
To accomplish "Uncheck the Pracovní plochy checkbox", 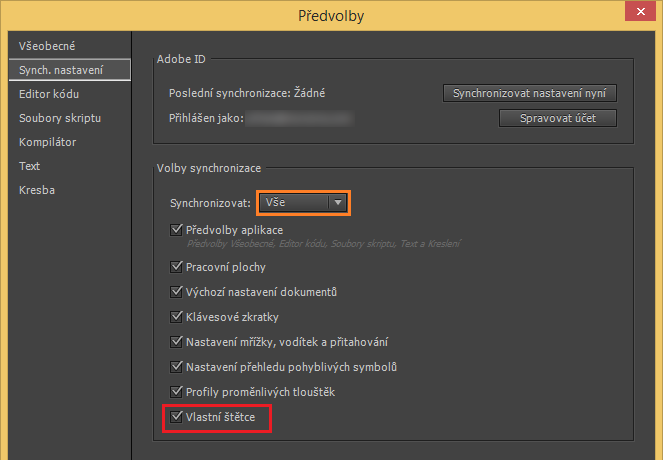I will click(178, 268).
